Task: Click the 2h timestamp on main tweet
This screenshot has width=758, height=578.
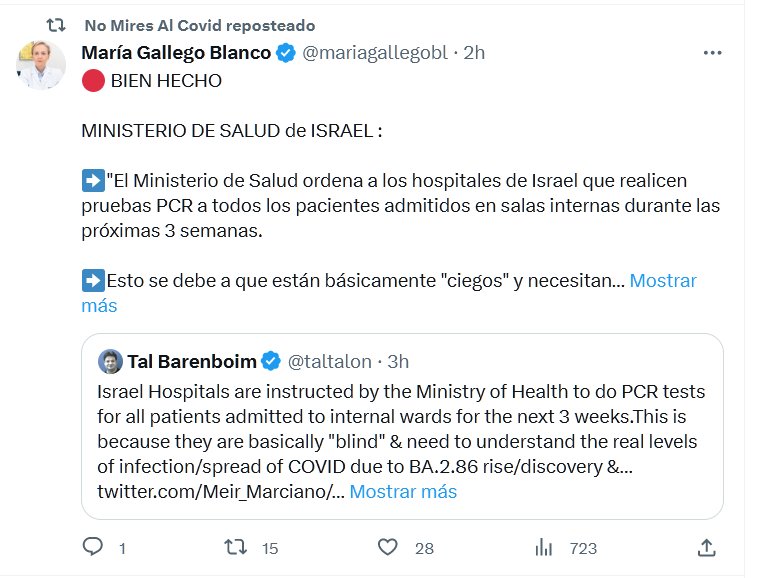Action: pyautogui.click(x=474, y=53)
